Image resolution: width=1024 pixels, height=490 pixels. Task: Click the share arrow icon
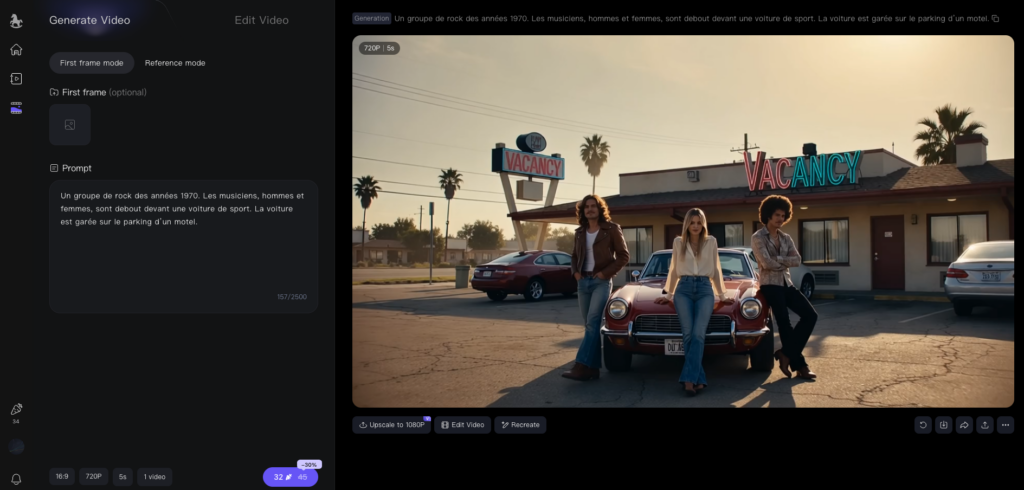point(964,425)
